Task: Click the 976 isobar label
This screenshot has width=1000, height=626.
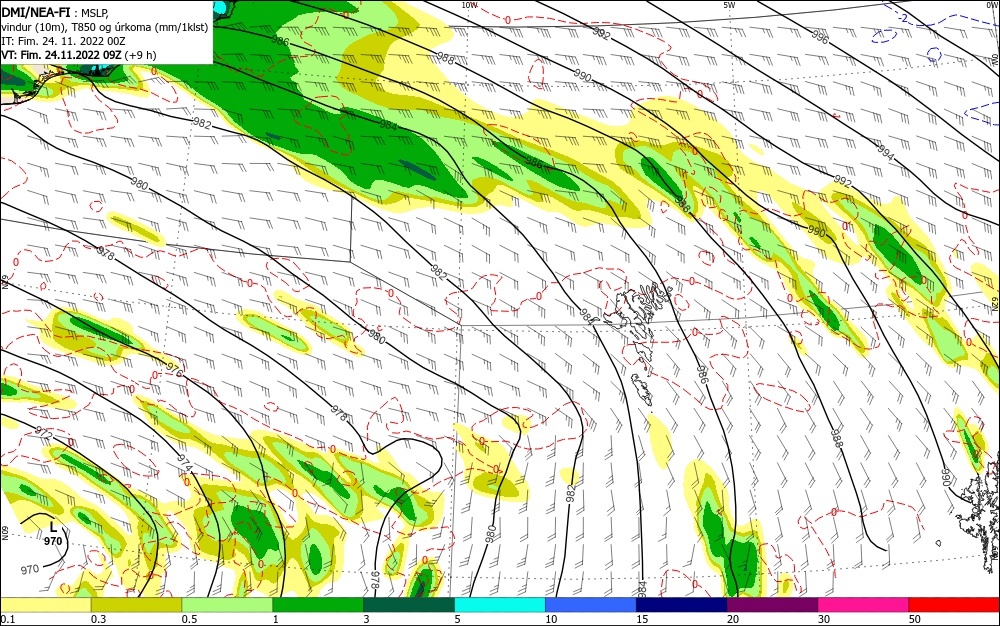Action: (x=174, y=369)
